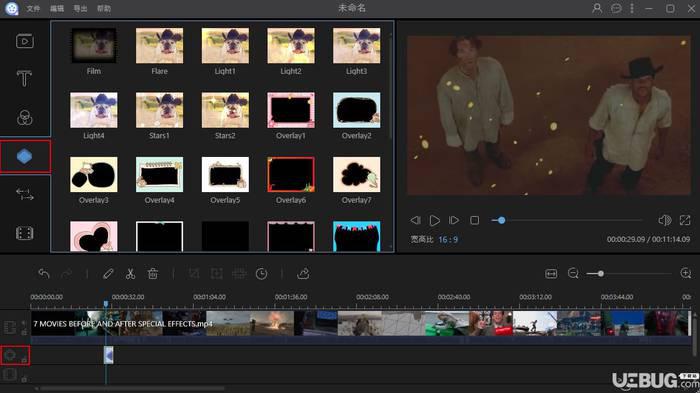Open the Transitions sidebar icon
Image resolution: width=700 pixels, height=393 pixels.
25,194
